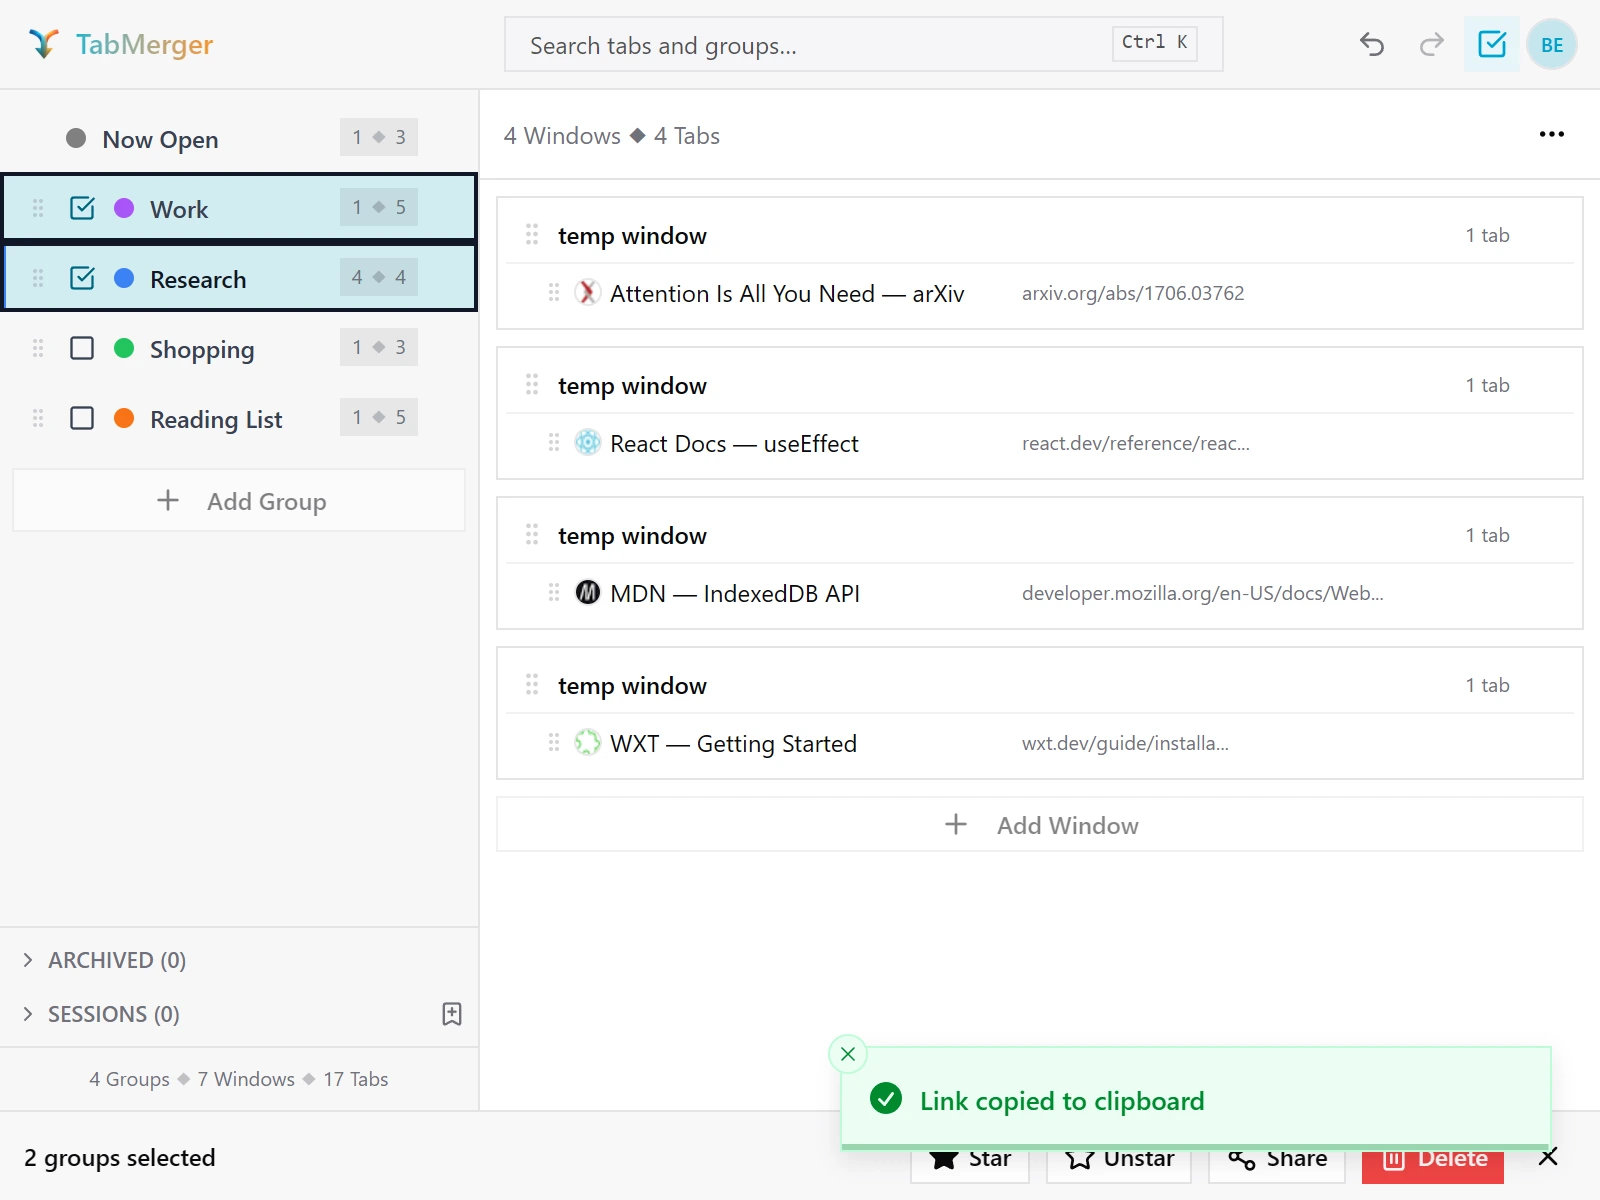The width and height of the screenshot is (1600, 1200).
Task: Select the Research group label
Action: (198, 279)
